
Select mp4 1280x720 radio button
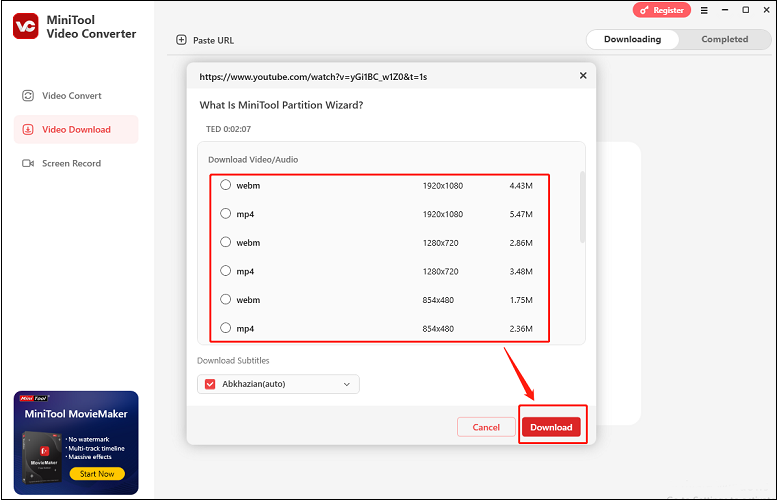(x=225, y=271)
